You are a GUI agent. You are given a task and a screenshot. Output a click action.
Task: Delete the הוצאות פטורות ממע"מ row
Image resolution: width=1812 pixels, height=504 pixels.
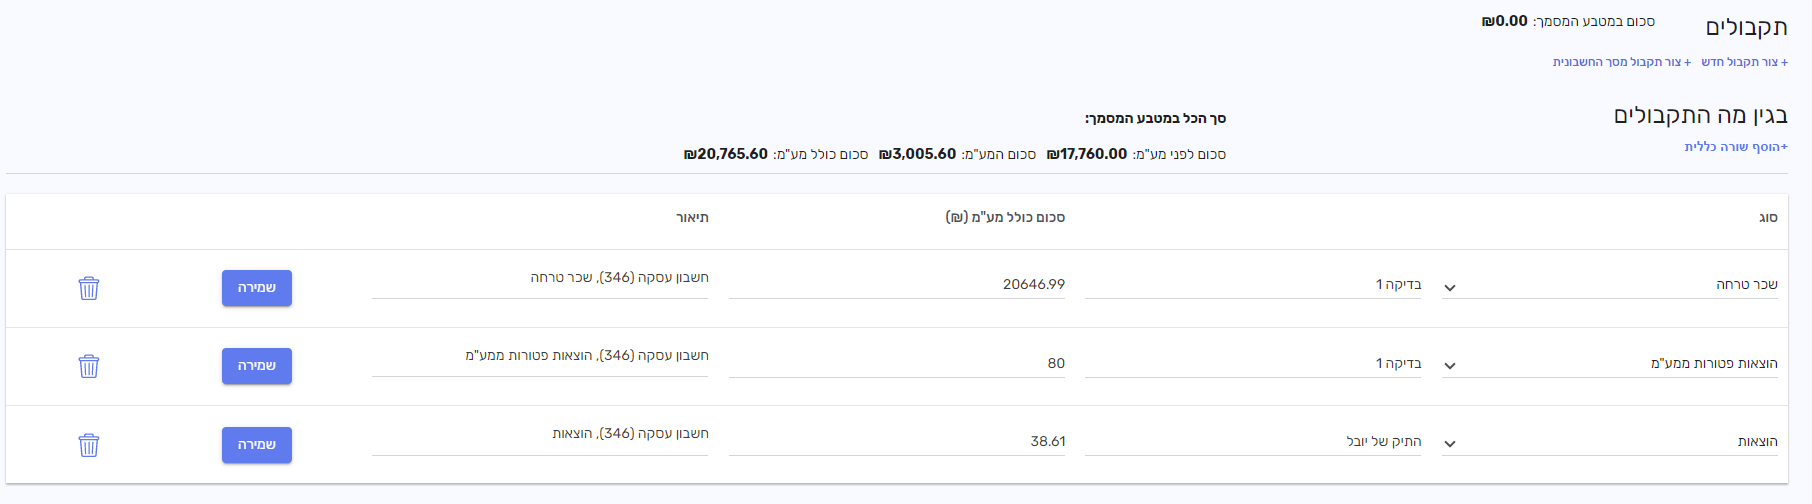tap(89, 366)
